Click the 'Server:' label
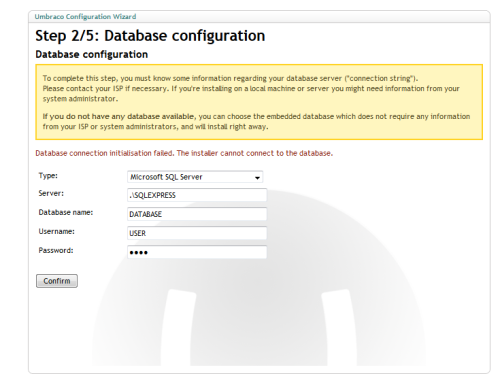Image resolution: width=500 pixels, height=391 pixels. 51,193
